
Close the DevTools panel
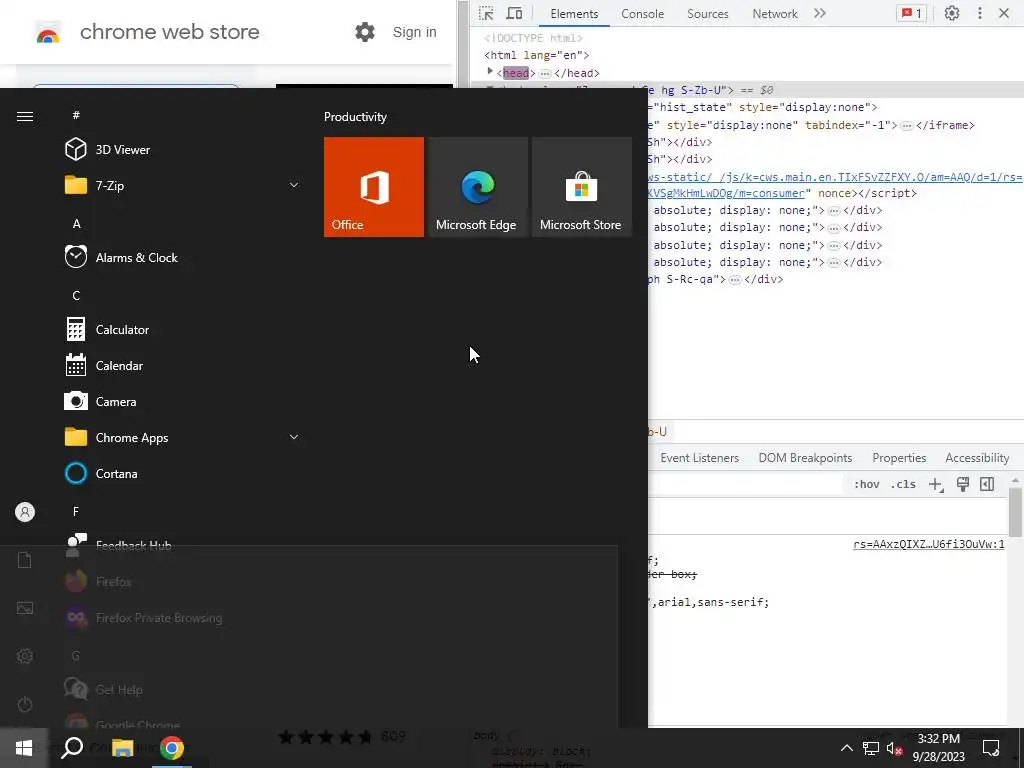coord(1004,13)
